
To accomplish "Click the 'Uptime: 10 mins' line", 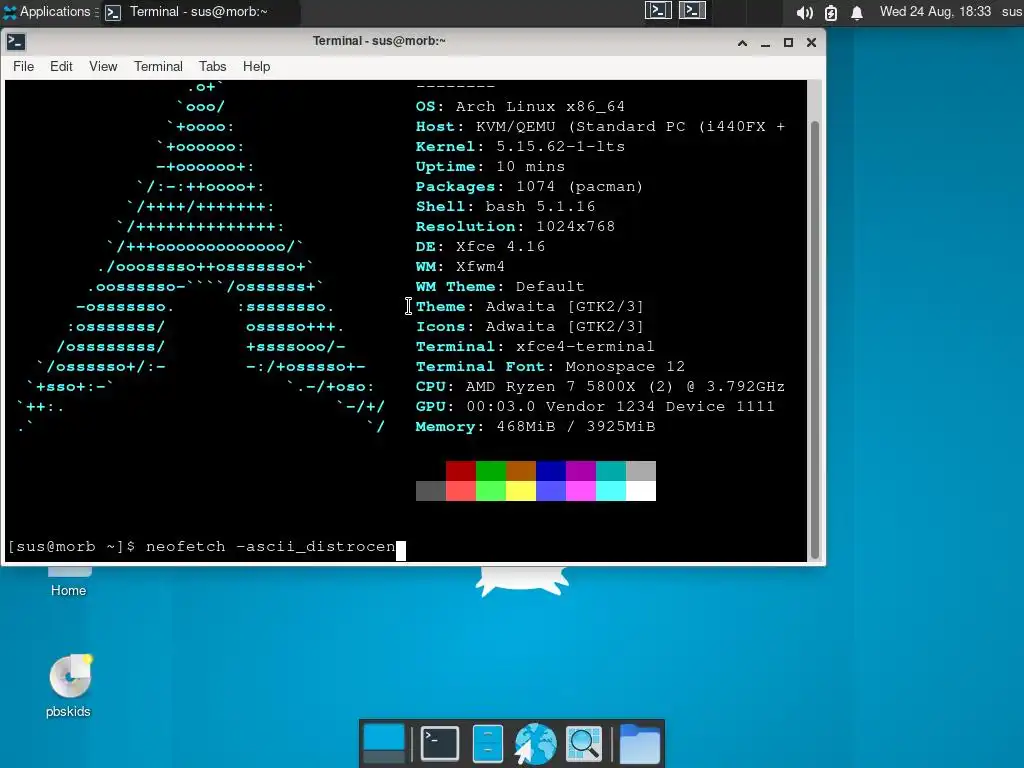I will click(x=490, y=167).
